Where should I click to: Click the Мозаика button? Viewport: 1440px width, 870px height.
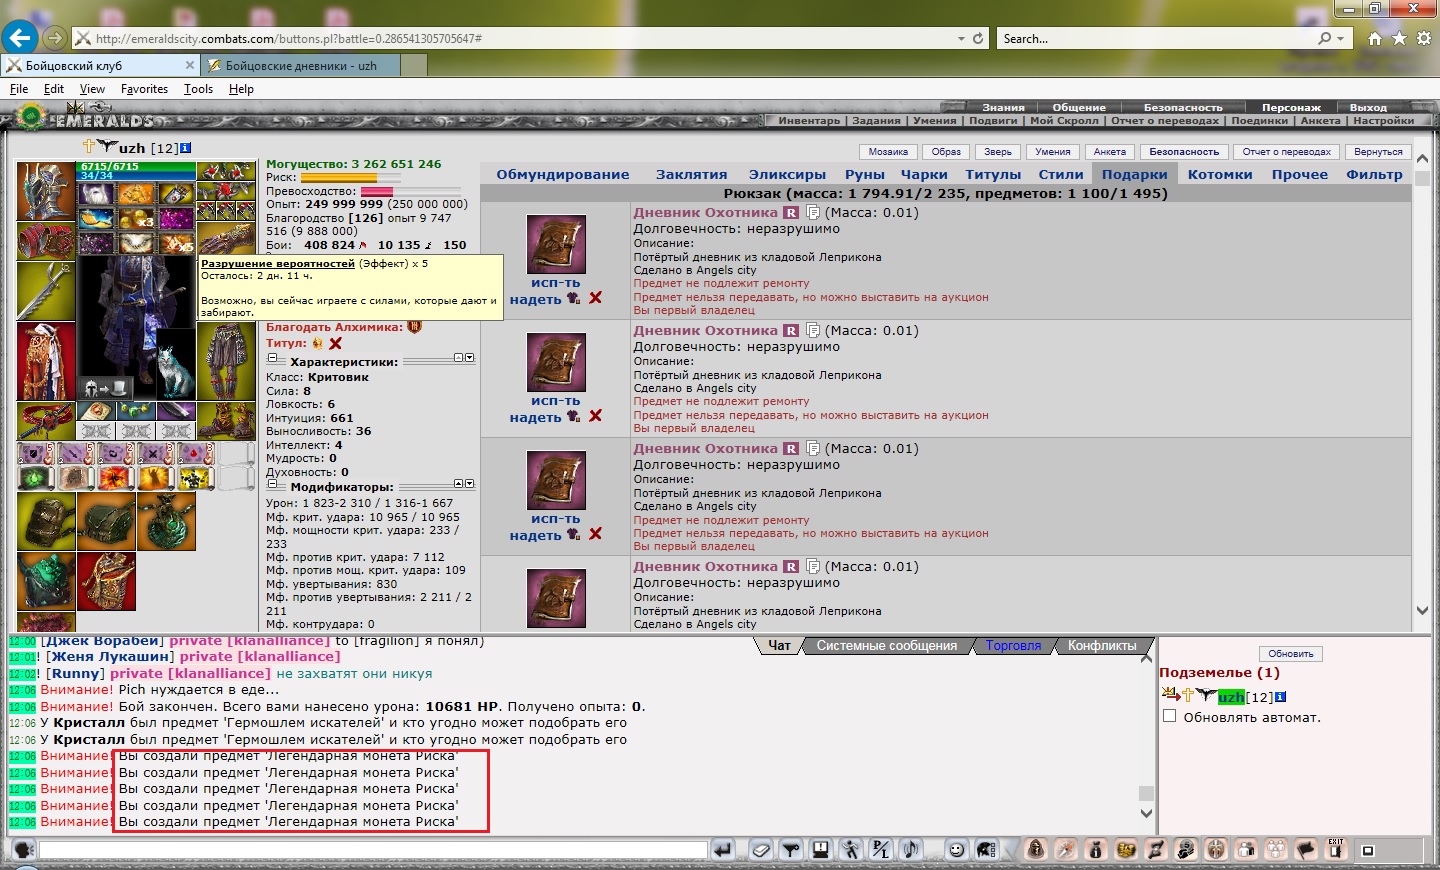(x=888, y=152)
